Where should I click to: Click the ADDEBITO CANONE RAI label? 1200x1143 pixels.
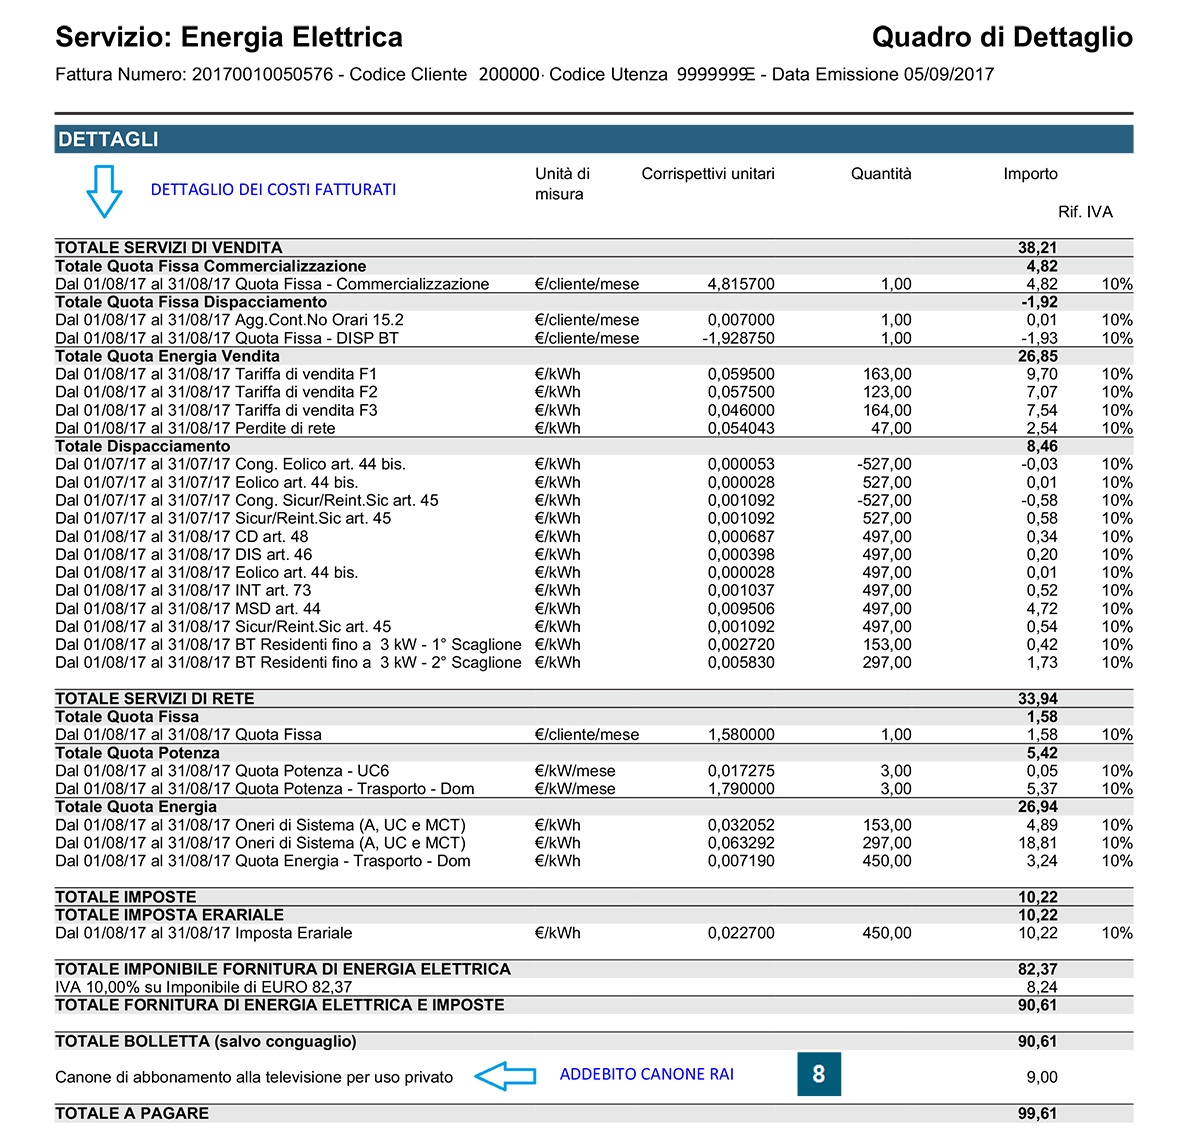[x=647, y=1074]
